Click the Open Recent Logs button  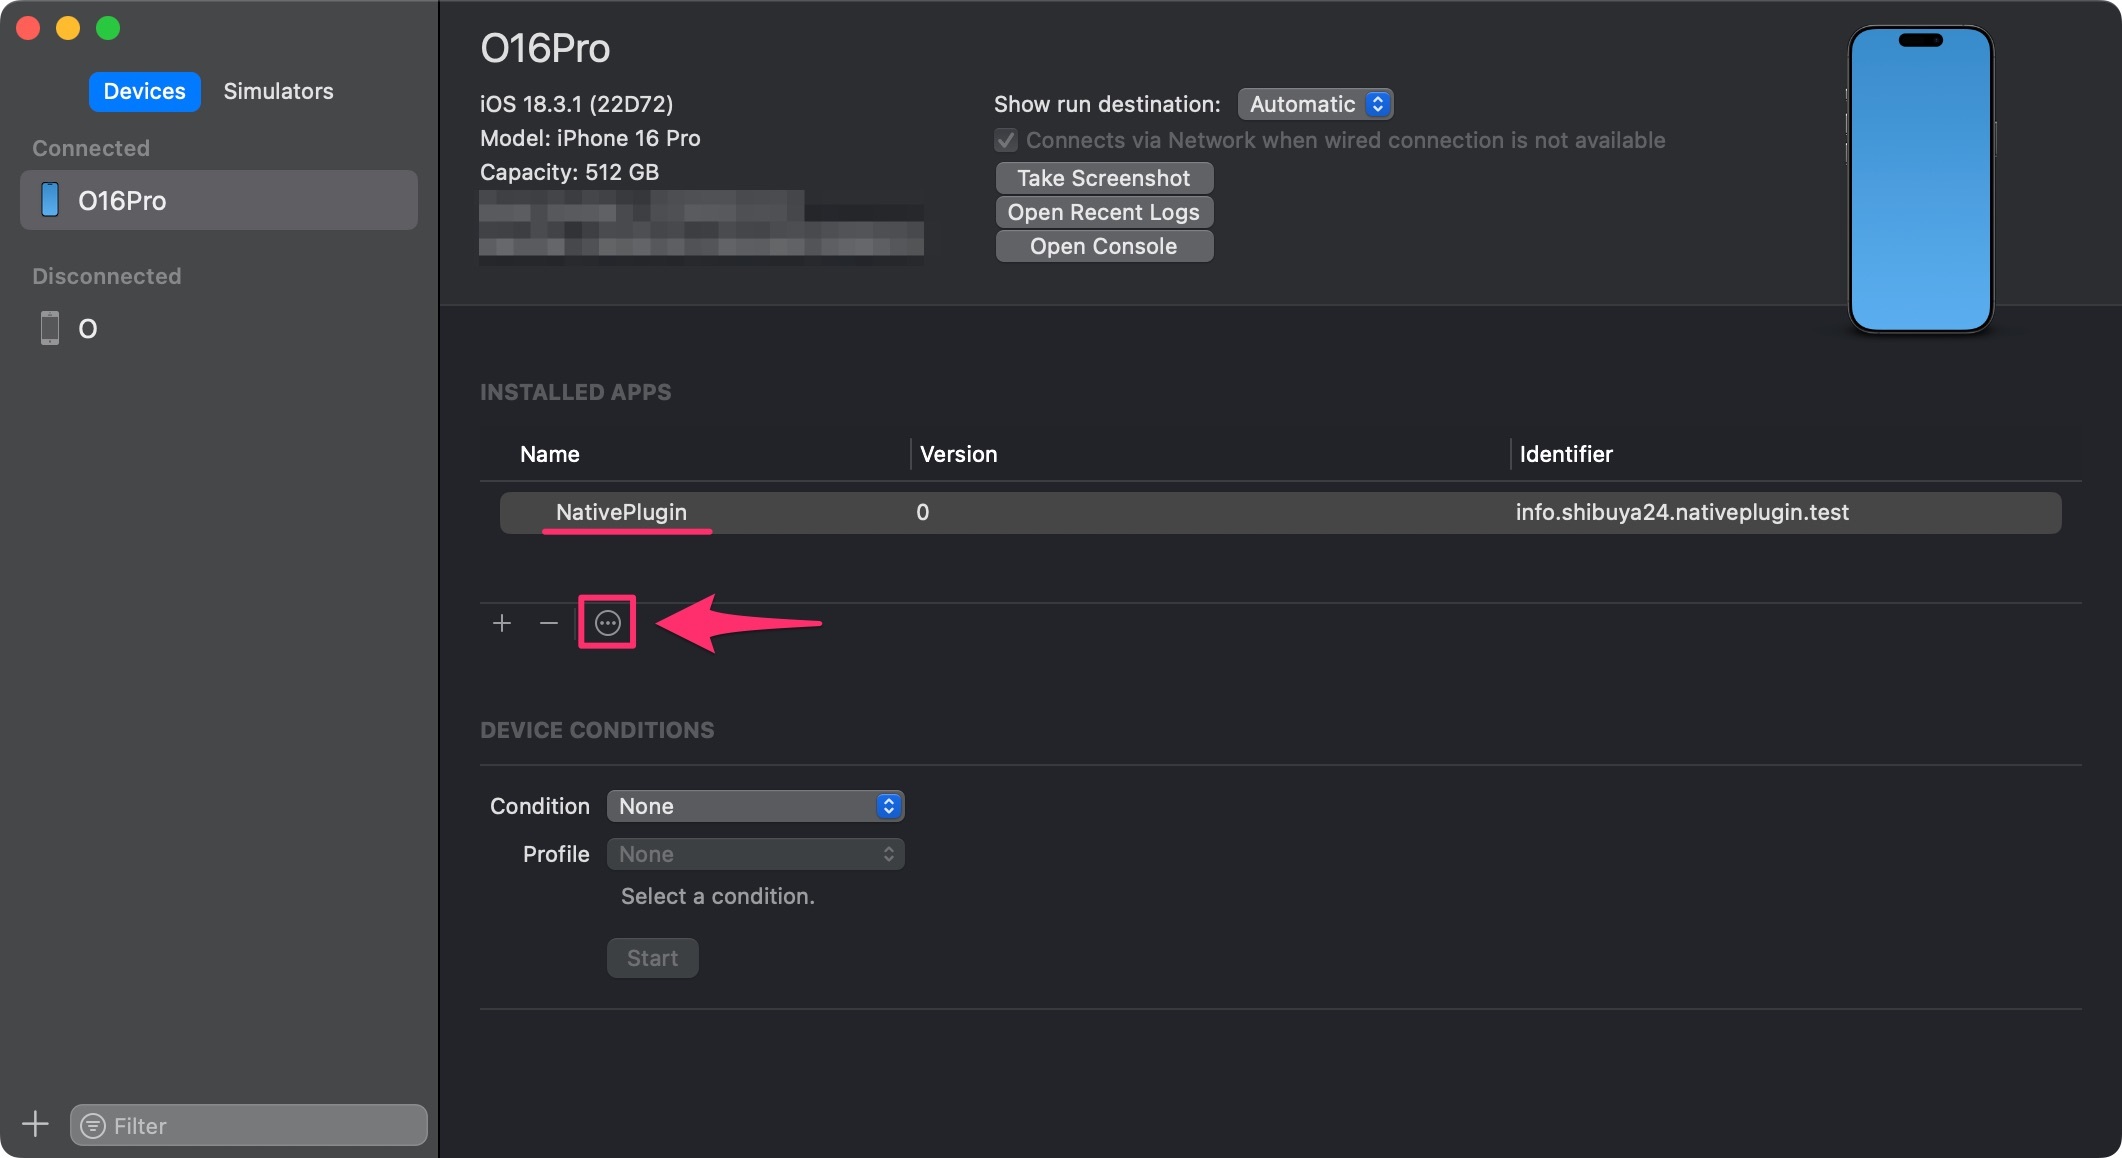1104,212
